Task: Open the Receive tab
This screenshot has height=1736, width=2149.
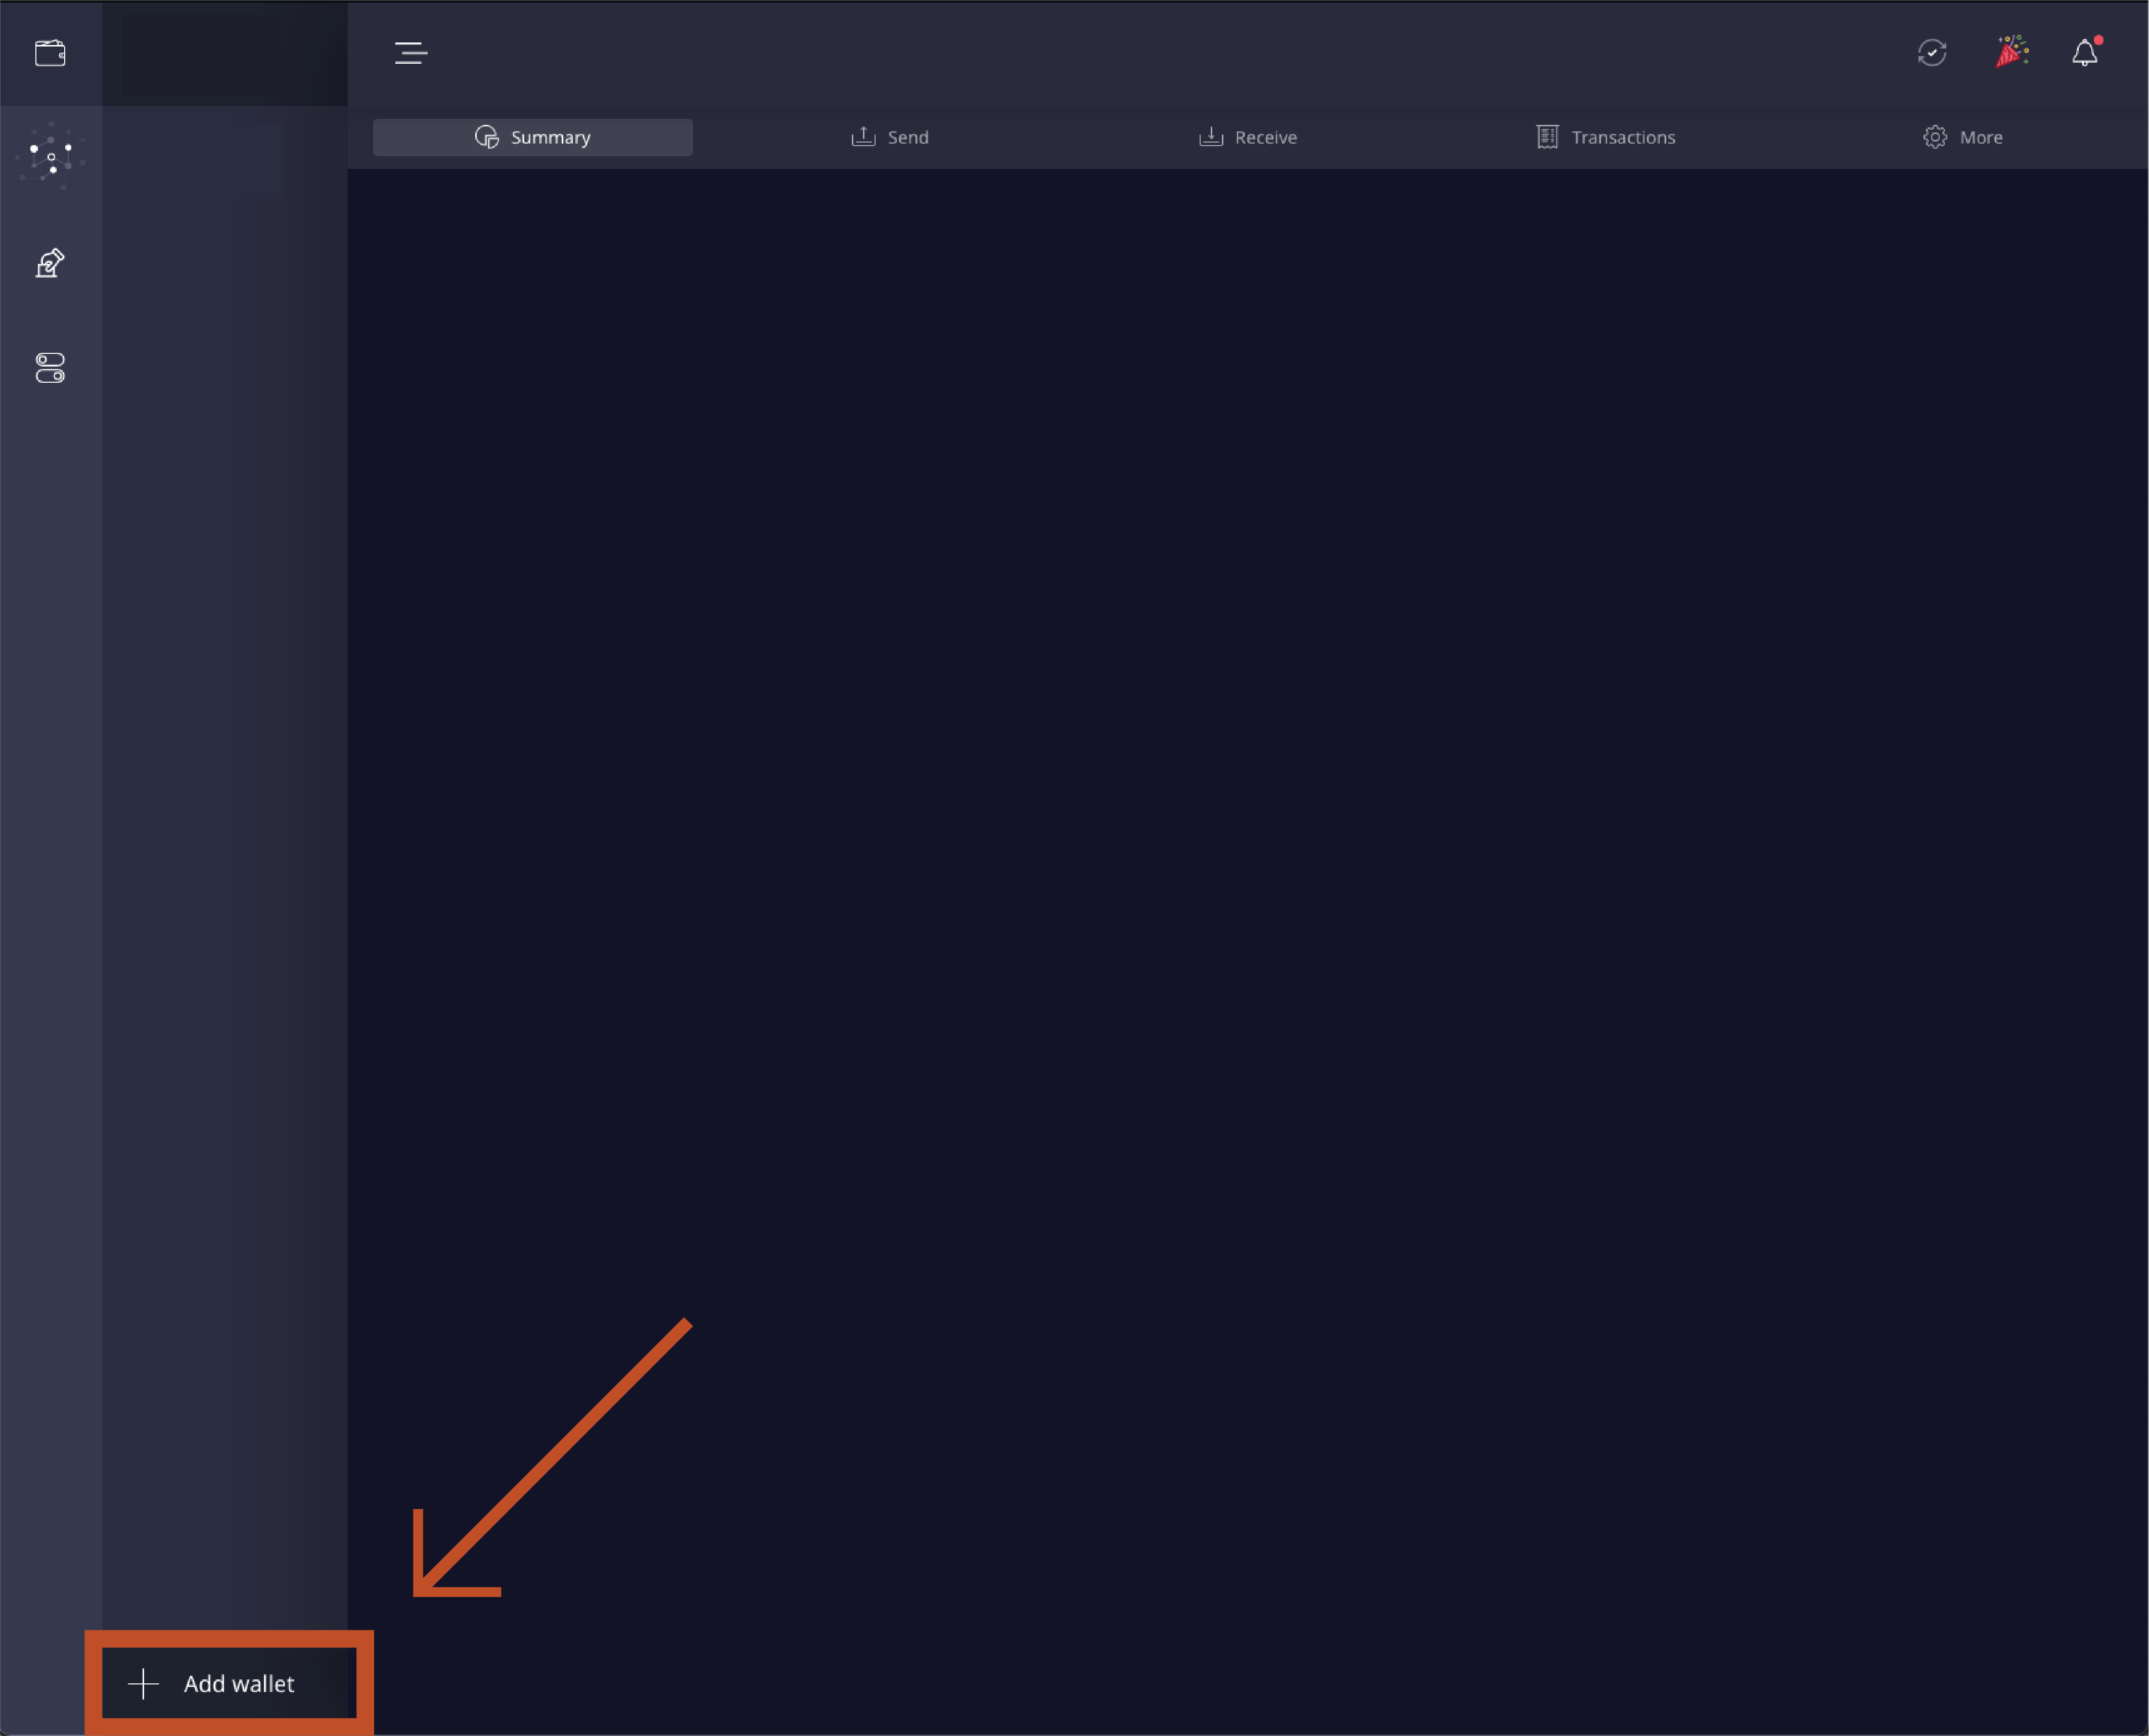Action: 1248,137
